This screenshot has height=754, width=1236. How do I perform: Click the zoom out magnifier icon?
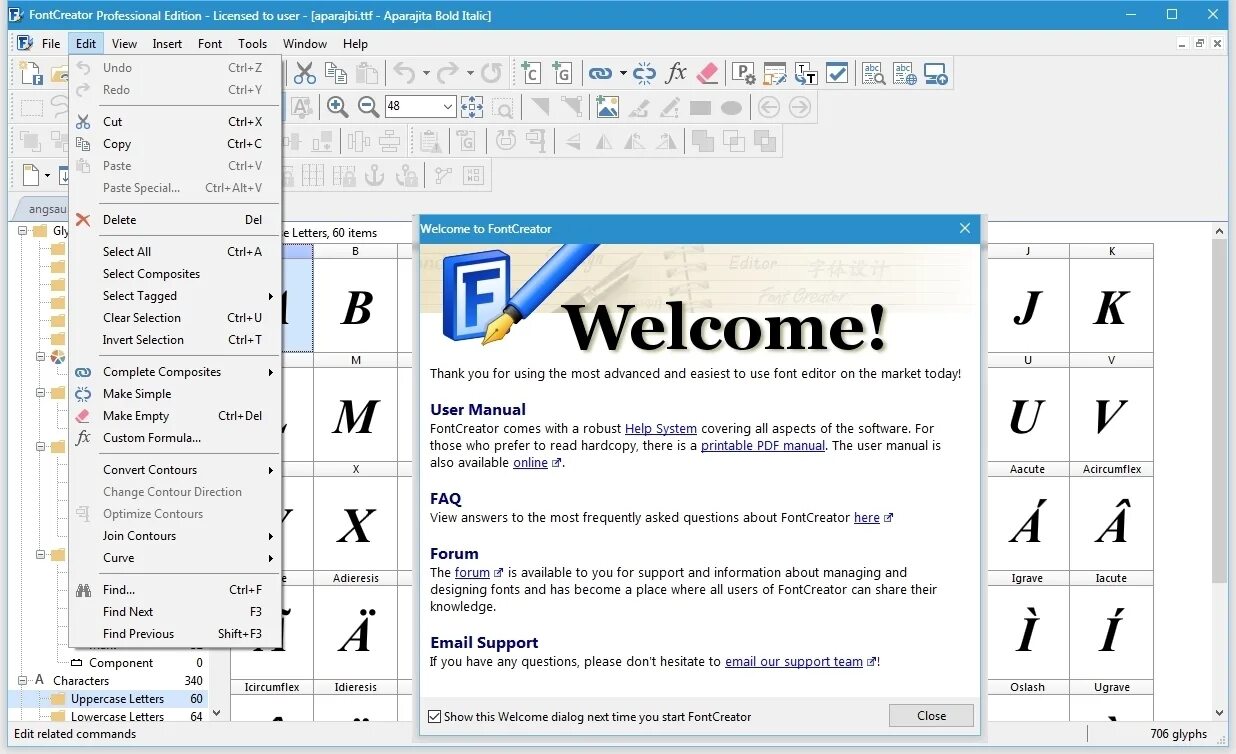tap(368, 107)
